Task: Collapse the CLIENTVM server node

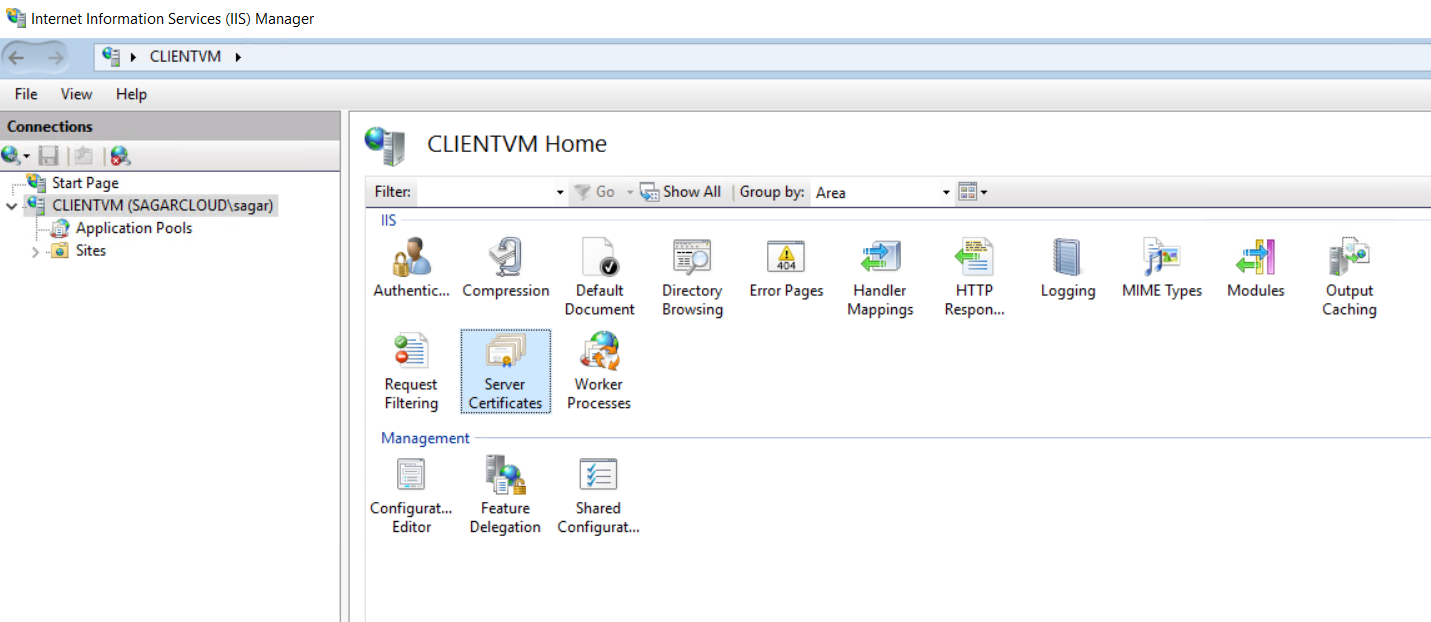Action: point(12,206)
